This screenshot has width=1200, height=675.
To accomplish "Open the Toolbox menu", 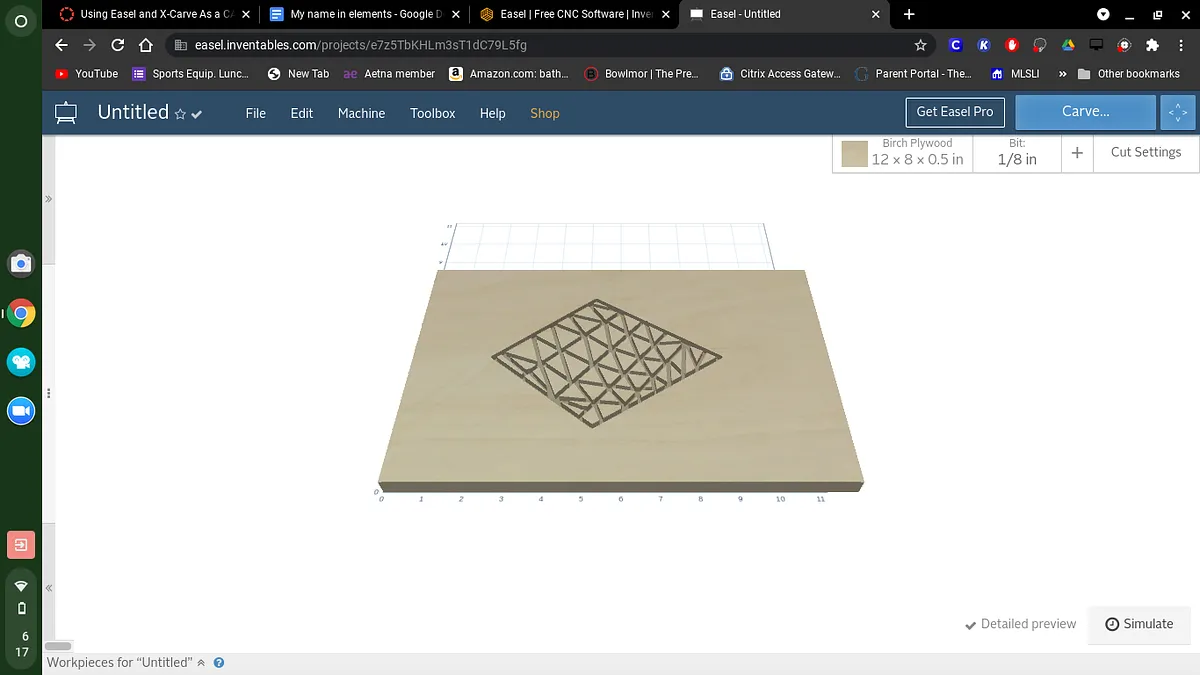I will coord(433,113).
